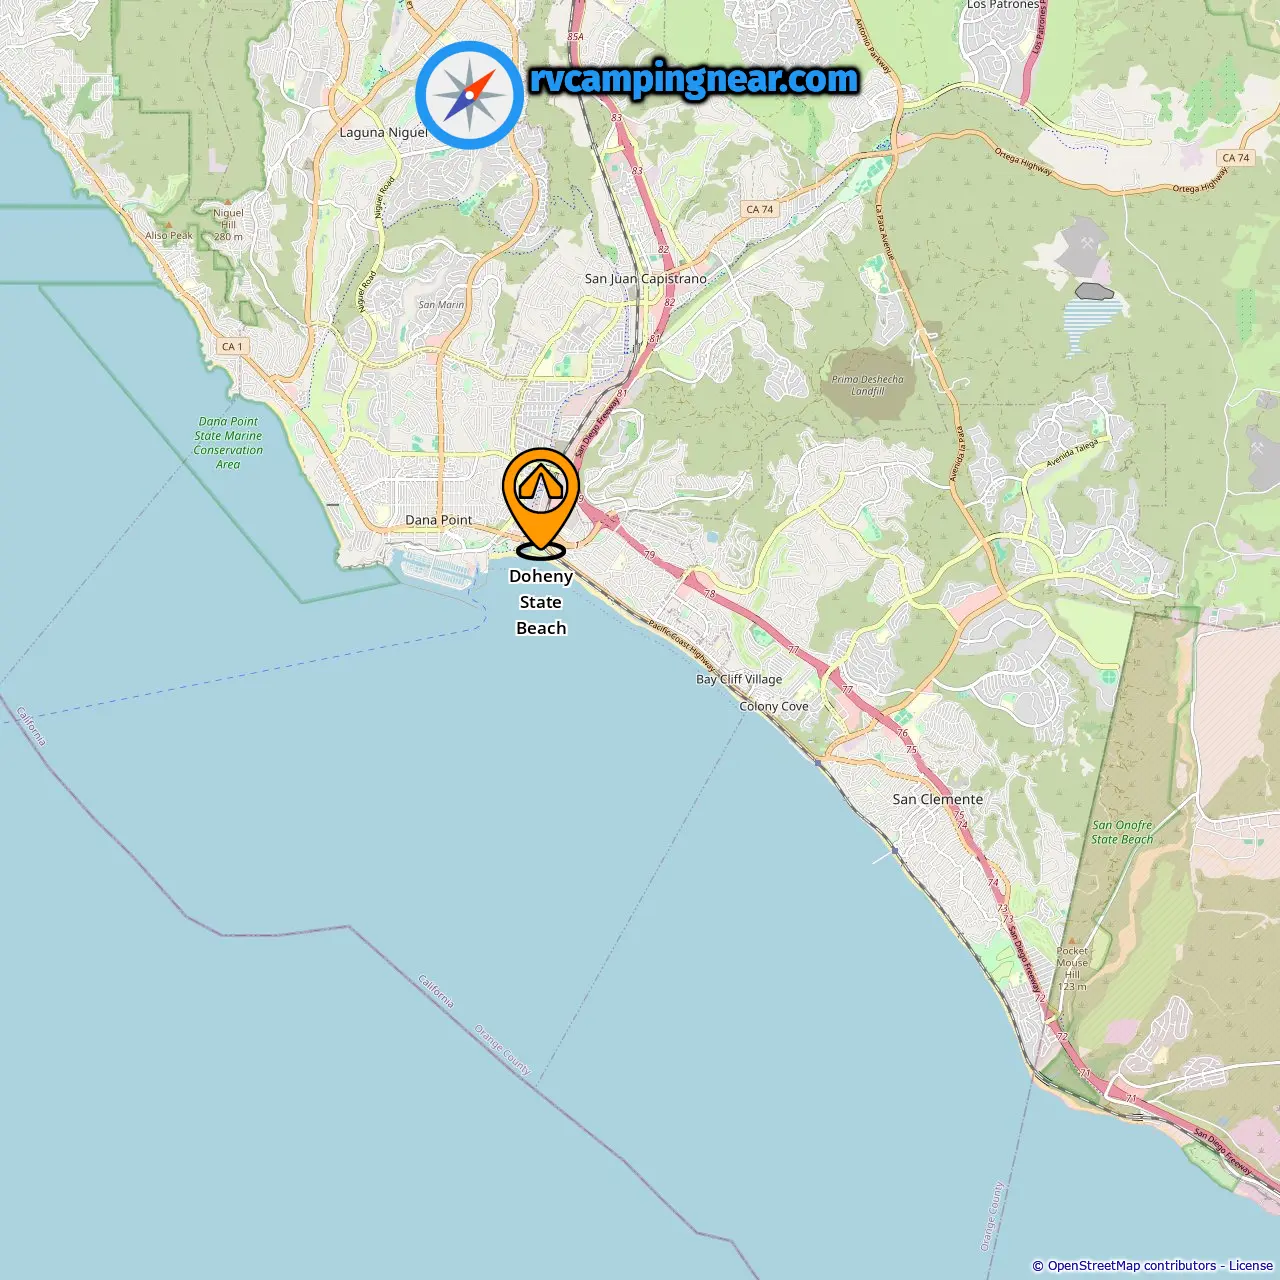Click the San Juan Capistrano label
Image resolution: width=1280 pixels, height=1280 pixels.
[646, 279]
